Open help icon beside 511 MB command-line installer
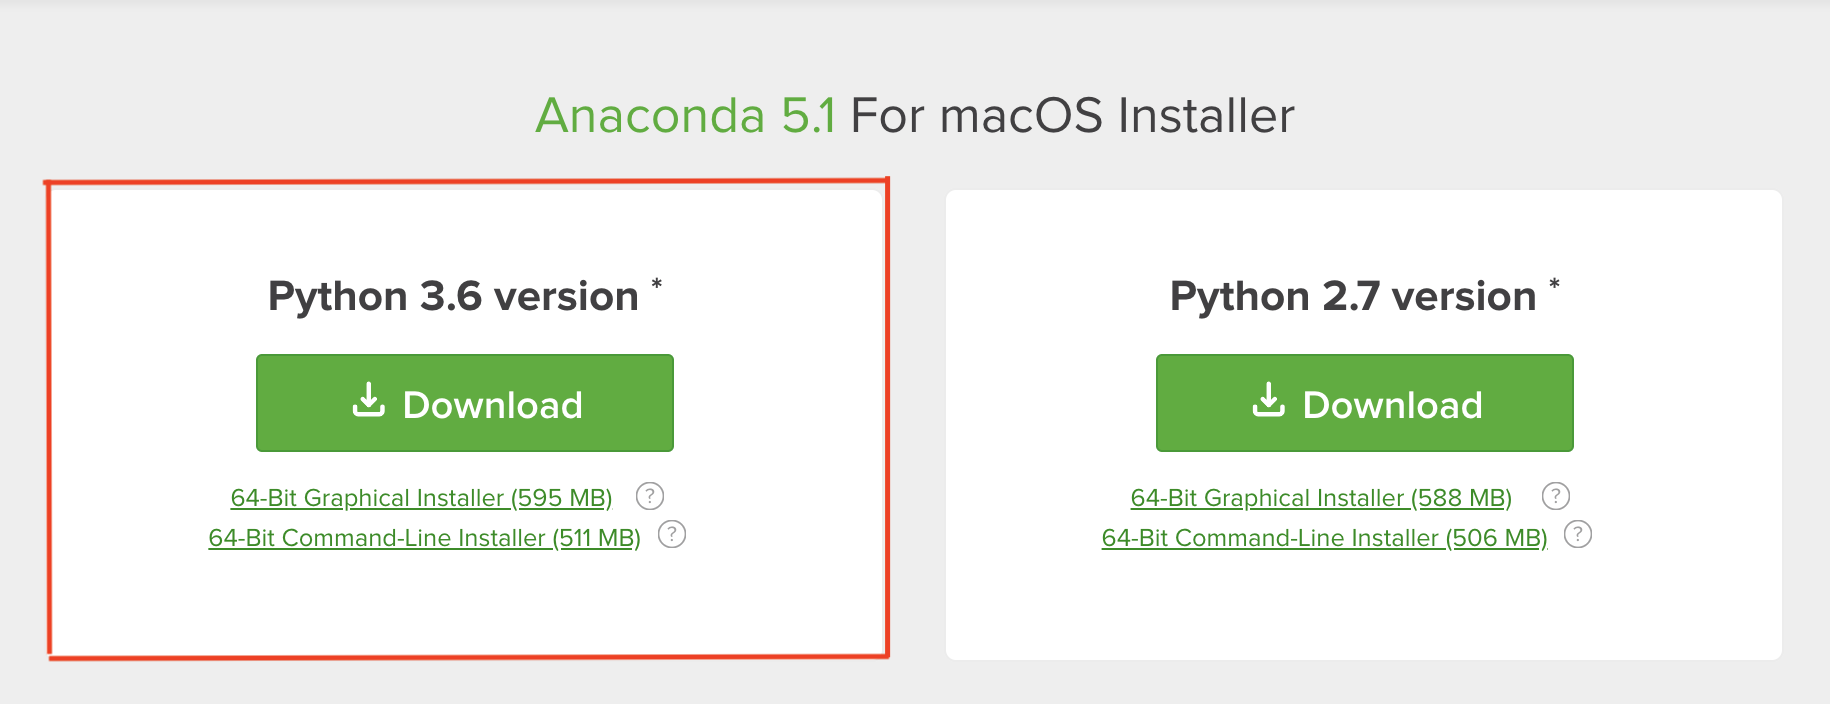 tap(672, 535)
